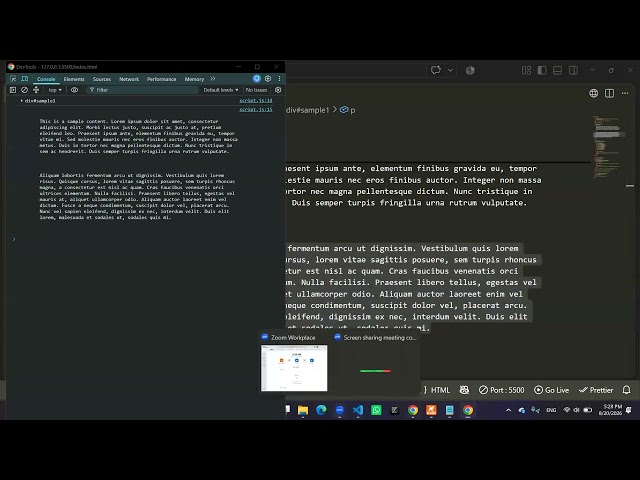Select the Zoom Workplace window thumbnail
This screenshot has height=480, width=640.
[x=294, y=368]
